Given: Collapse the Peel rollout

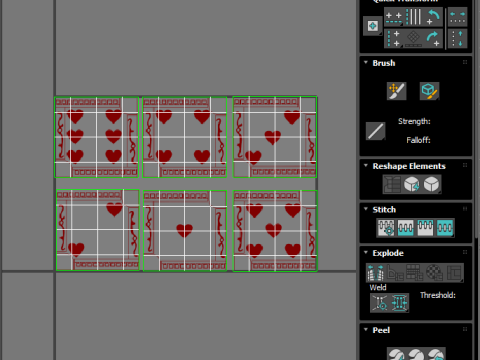Looking at the screenshot, I should pyautogui.click(x=366, y=330).
